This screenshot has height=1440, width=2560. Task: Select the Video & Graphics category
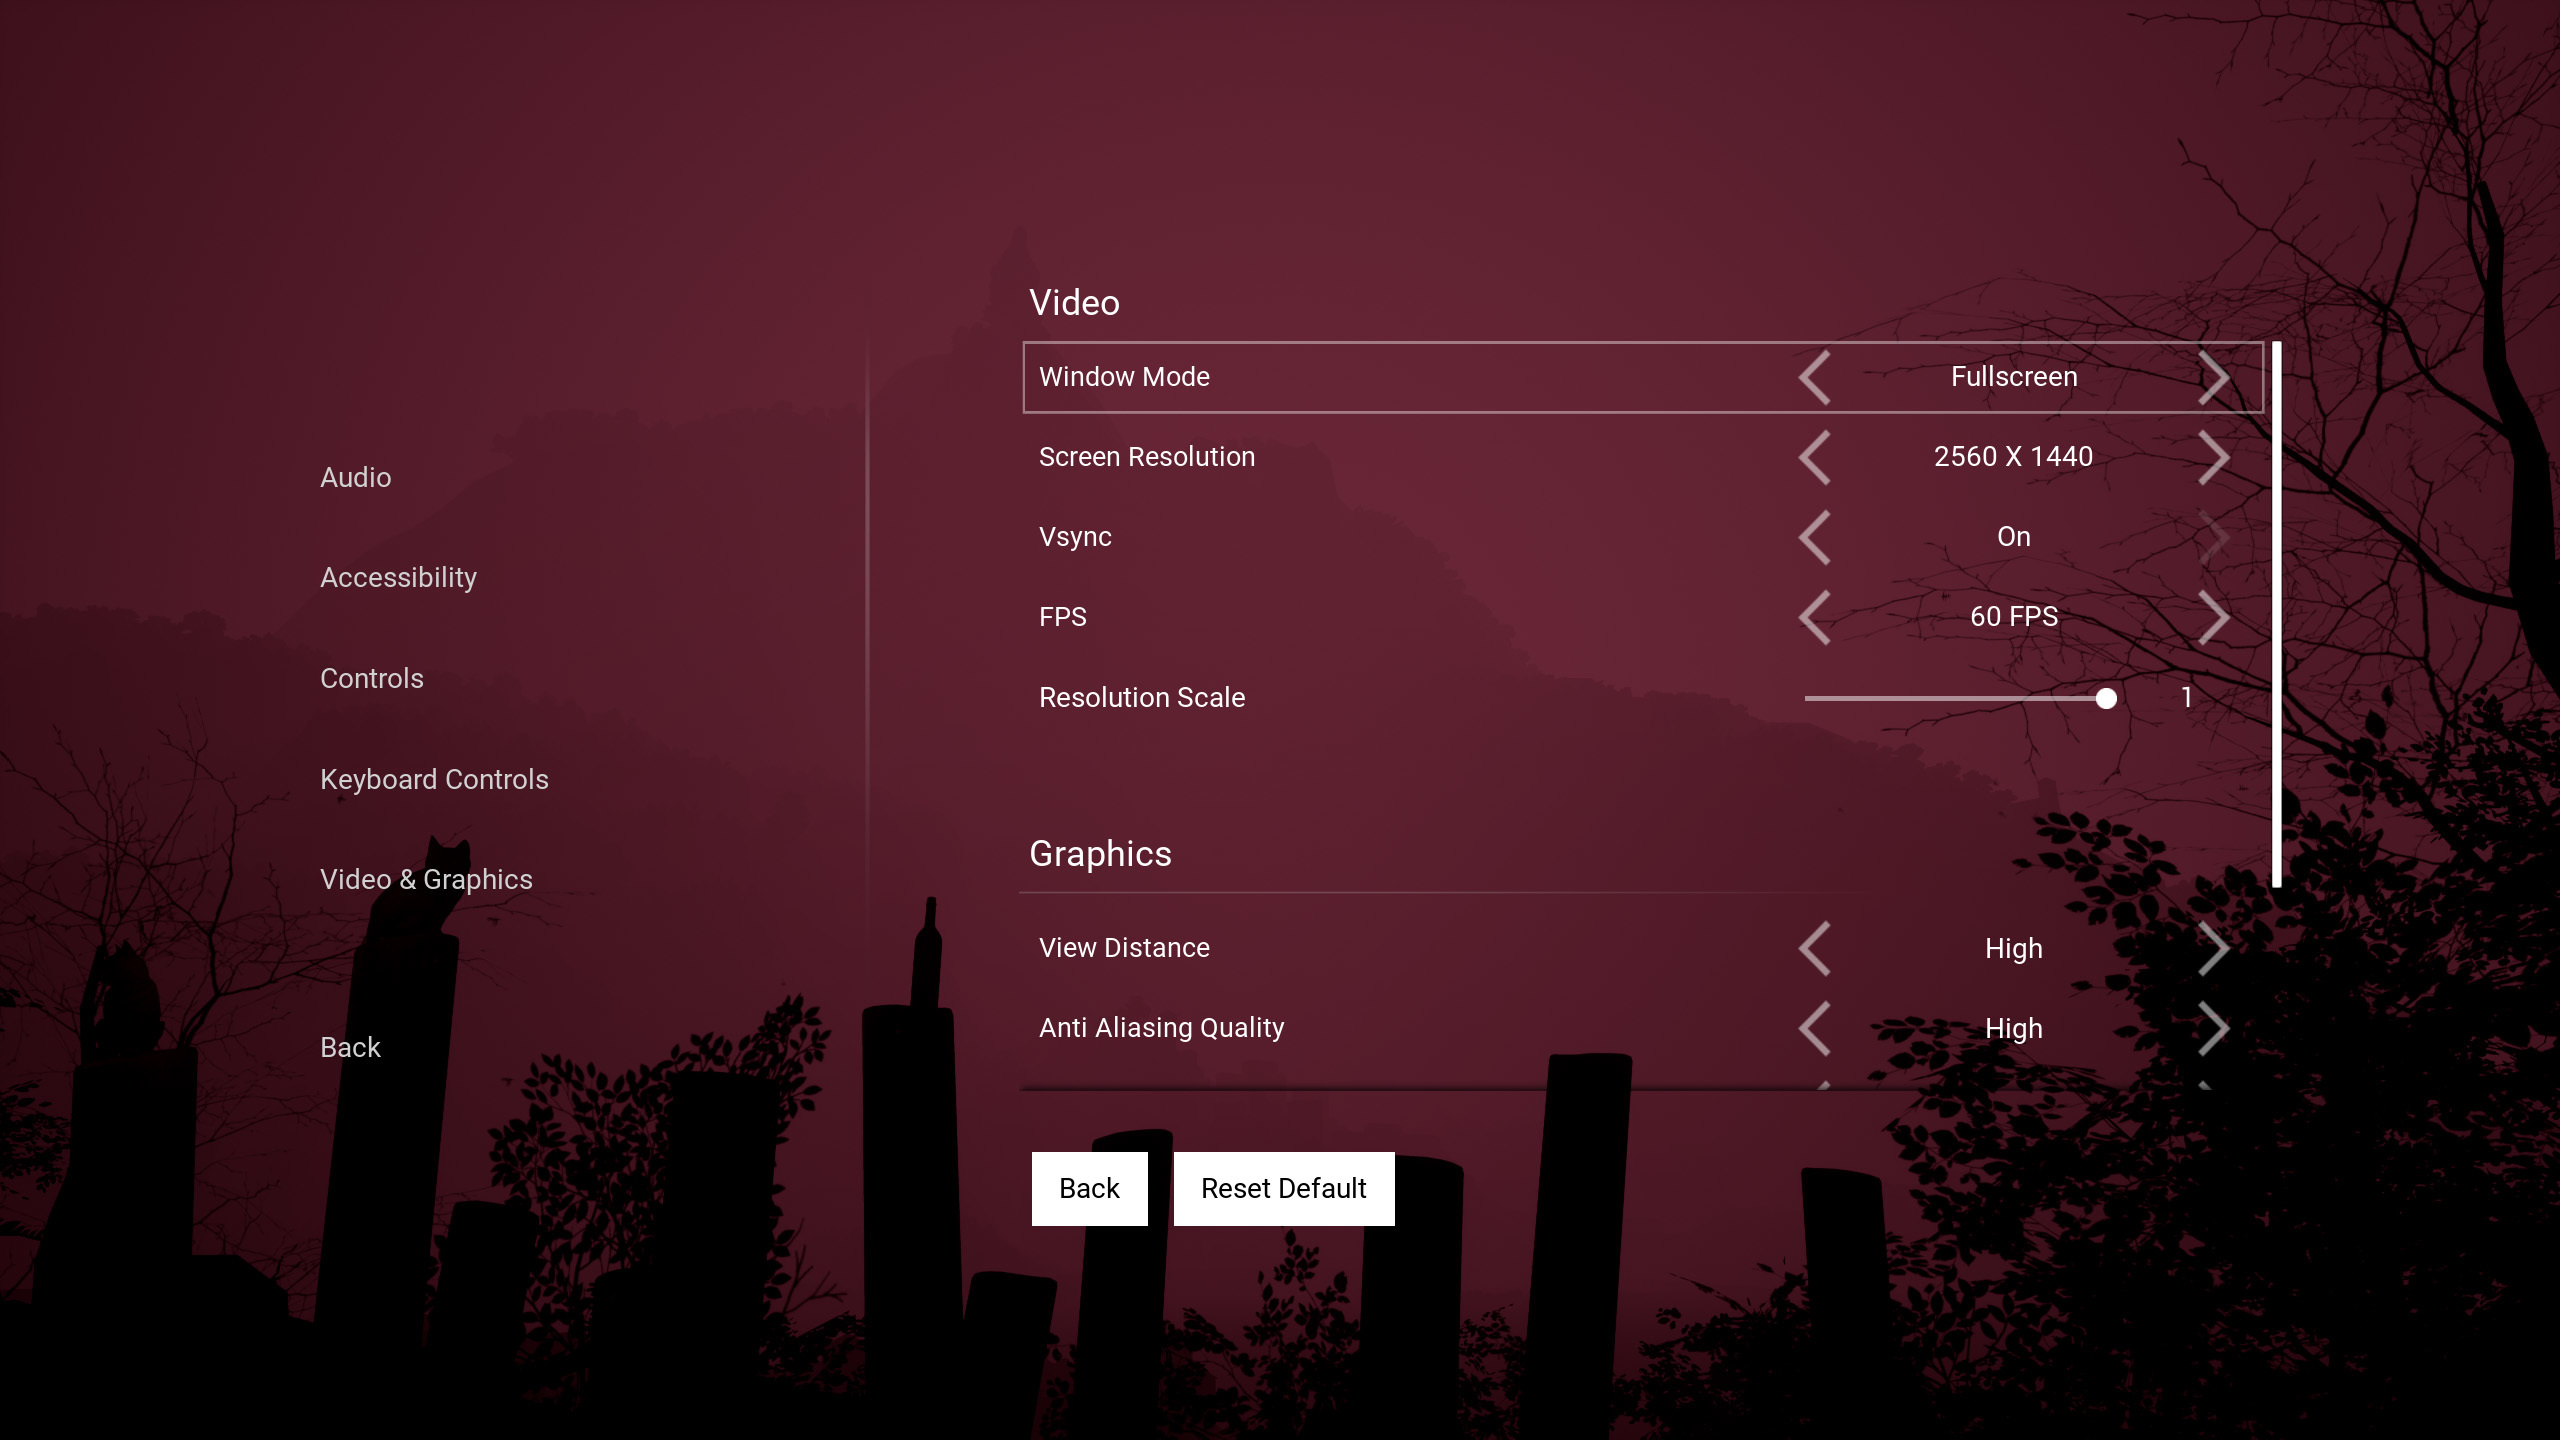pyautogui.click(x=426, y=879)
